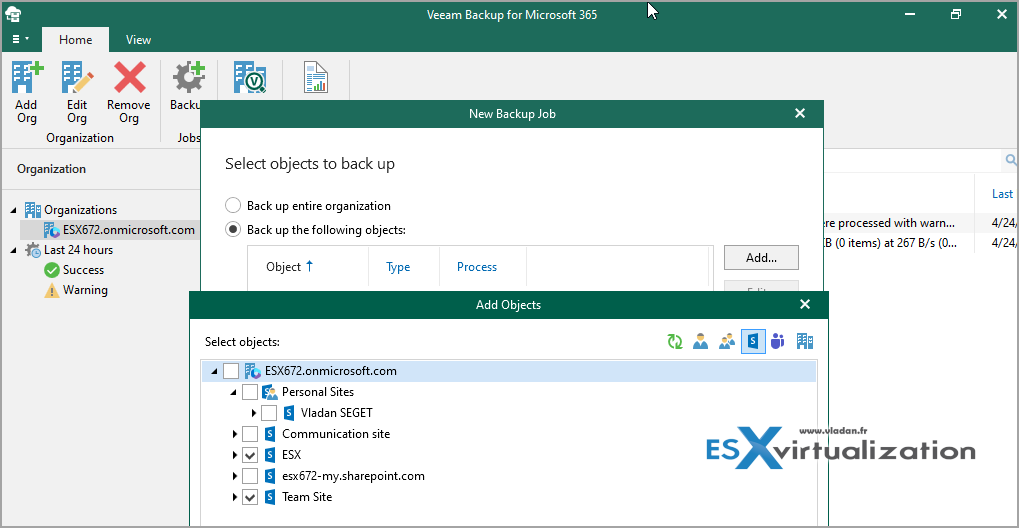Filter by Teams icon in Add Objects
Screen dimensions: 1019x528
[778, 341]
